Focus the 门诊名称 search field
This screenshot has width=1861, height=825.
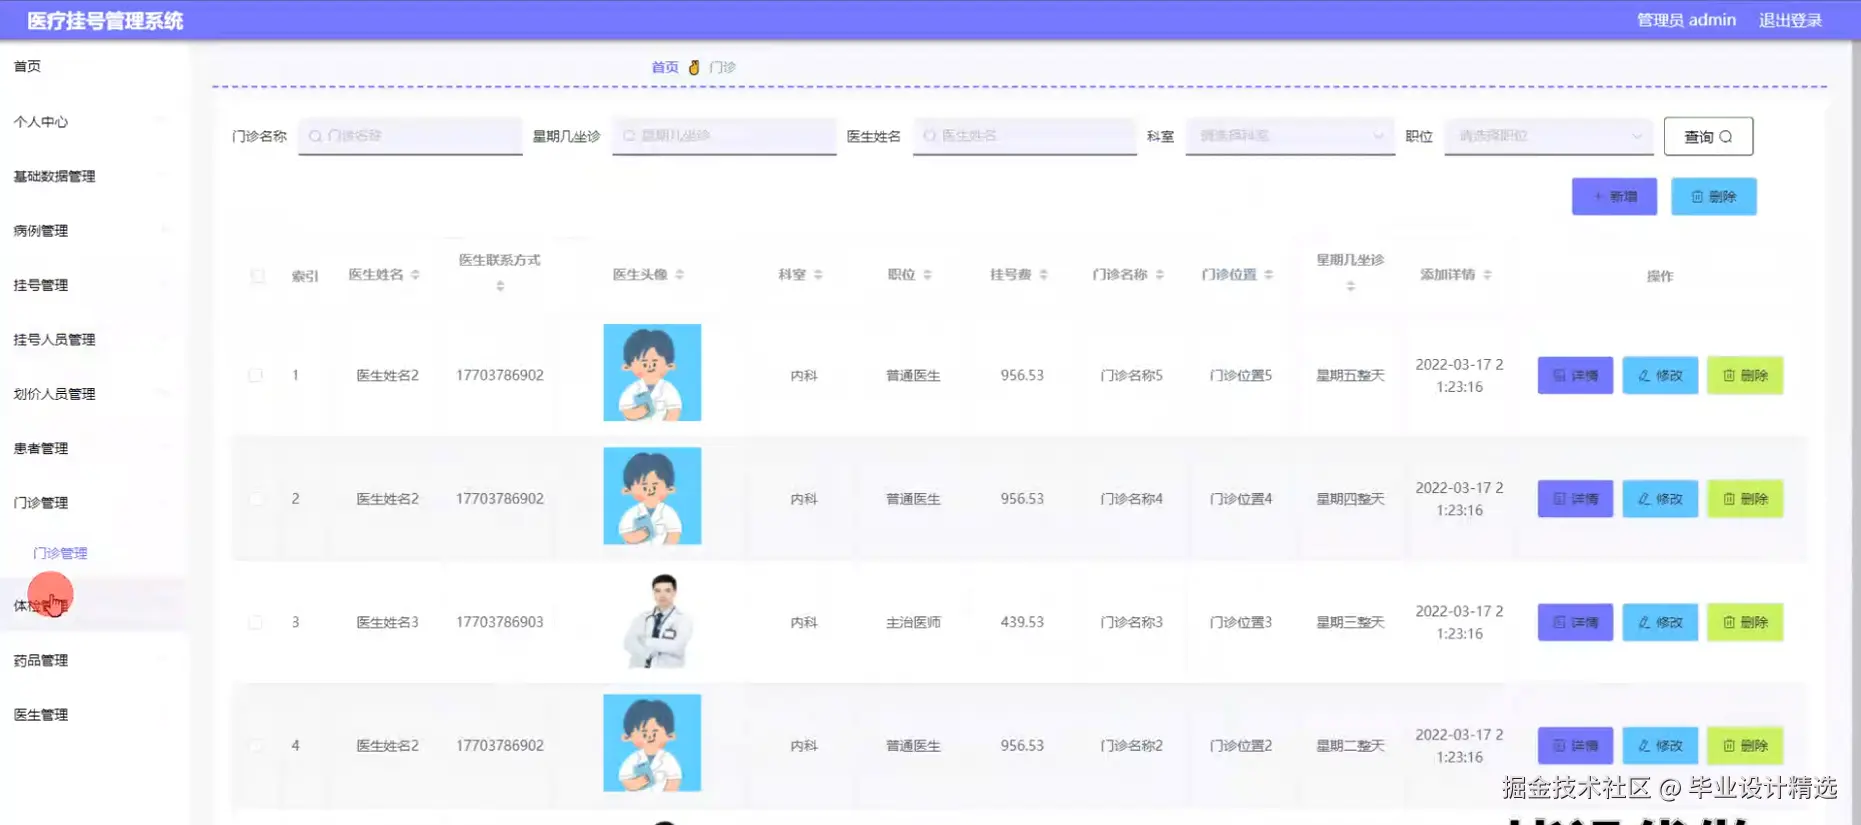(x=410, y=136)
